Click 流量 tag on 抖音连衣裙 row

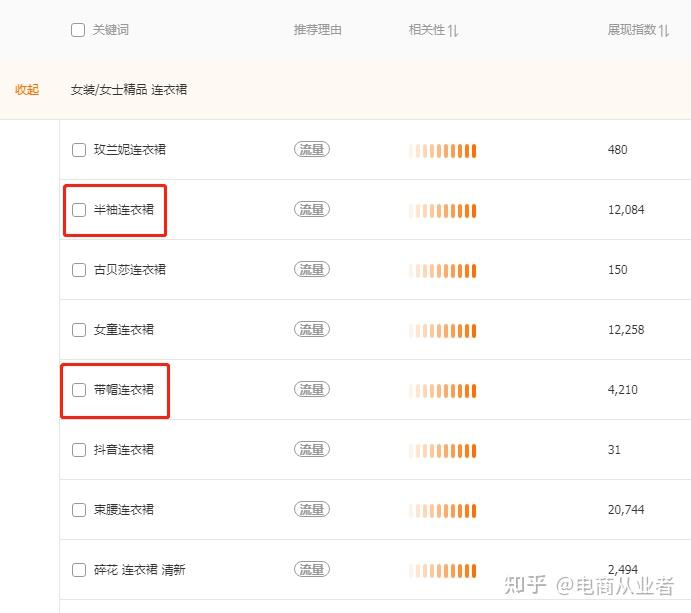(312, 450)
